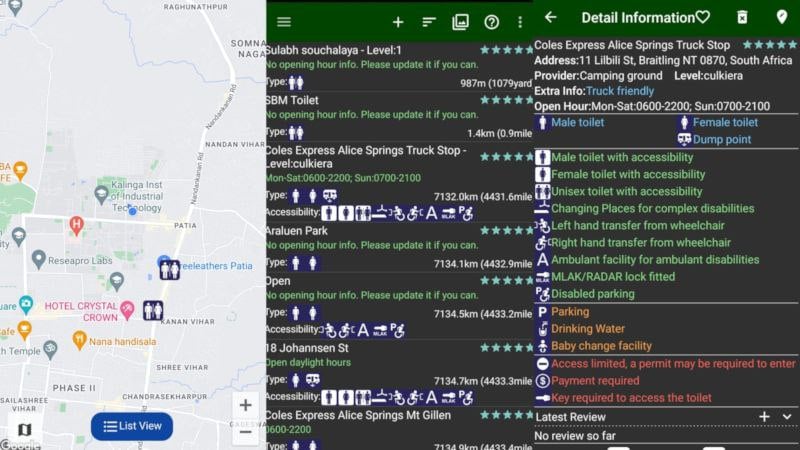Add a review with the plus icon
Viewport: 800px width, 450px height.
point(764,417)
